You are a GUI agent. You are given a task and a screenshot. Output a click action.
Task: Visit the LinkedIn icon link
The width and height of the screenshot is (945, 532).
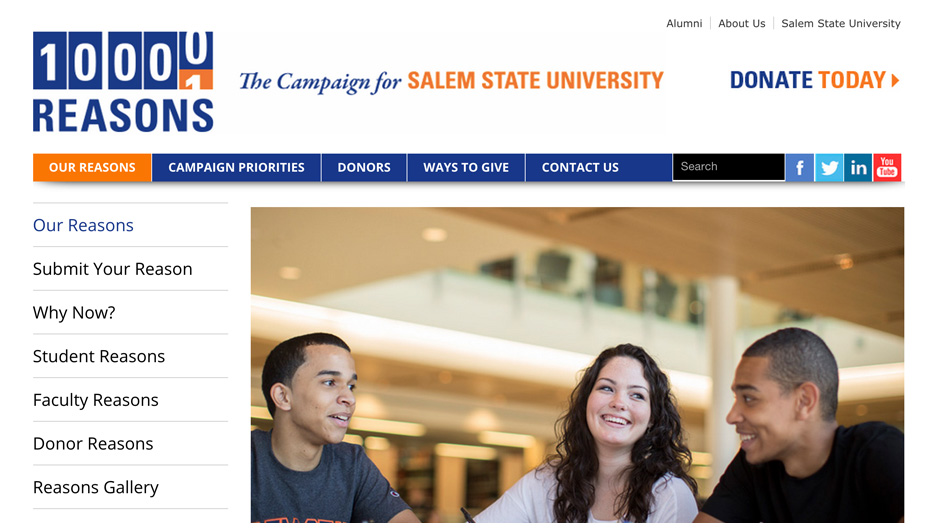[858, 167]
